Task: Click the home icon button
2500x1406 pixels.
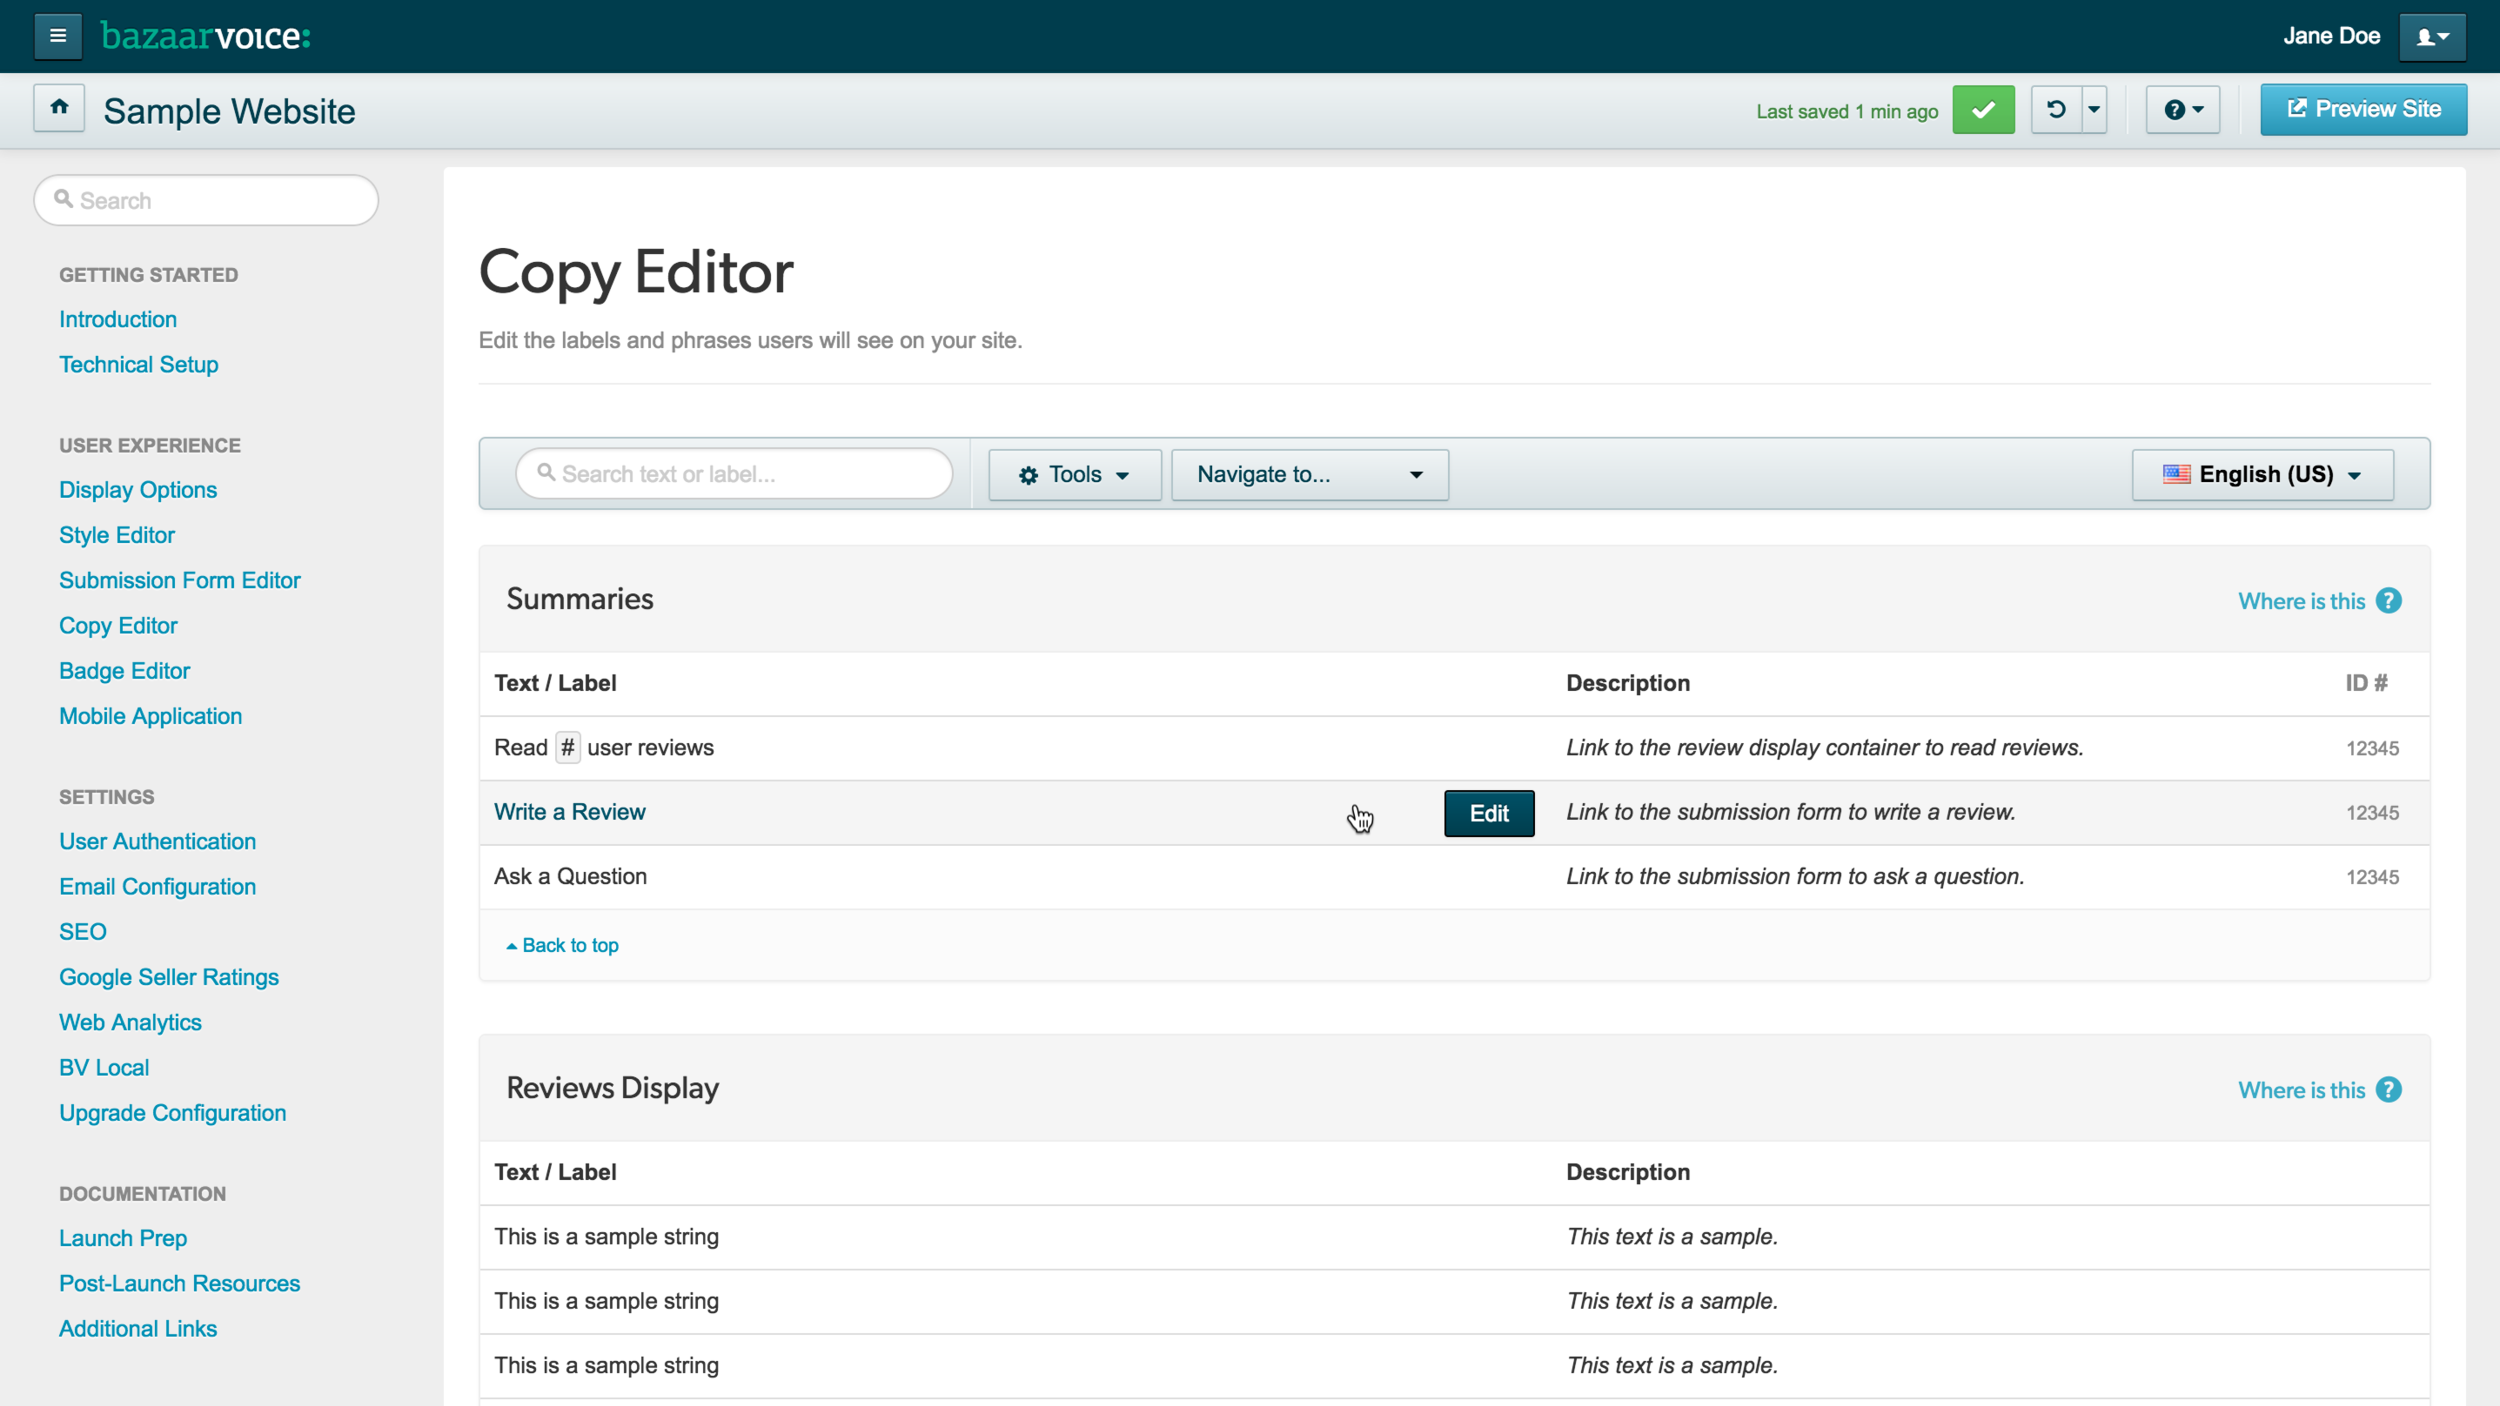Action: tap(59, 108)
